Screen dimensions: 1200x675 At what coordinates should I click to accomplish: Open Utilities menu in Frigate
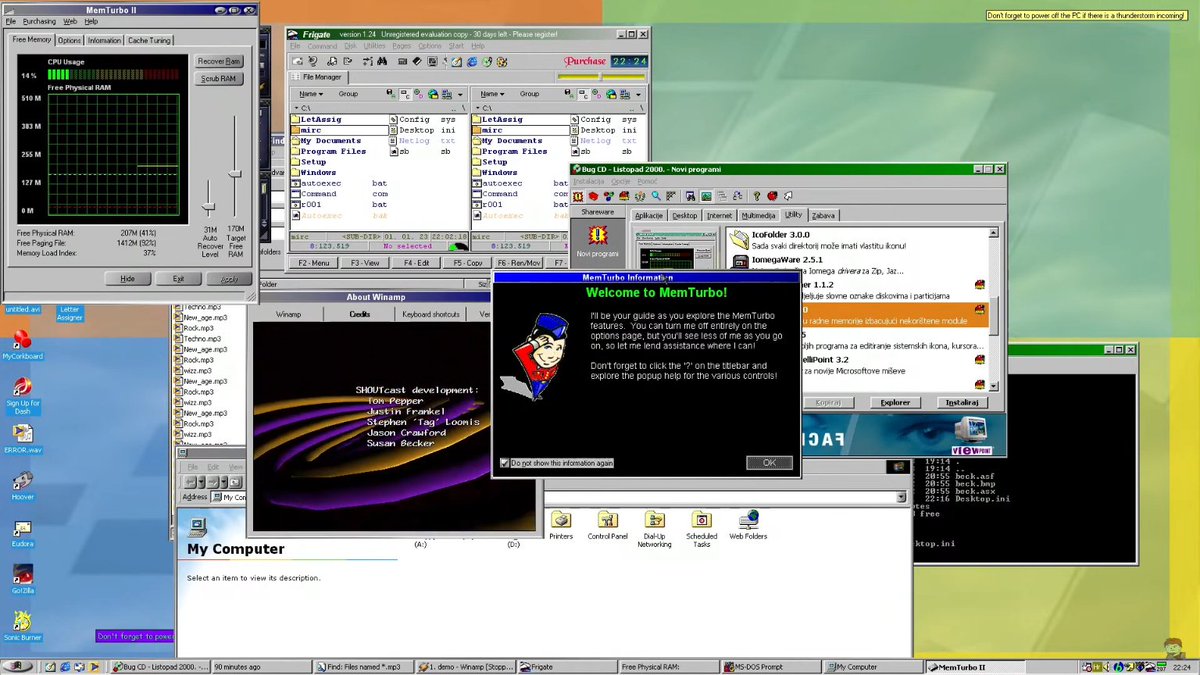[374, 46]
